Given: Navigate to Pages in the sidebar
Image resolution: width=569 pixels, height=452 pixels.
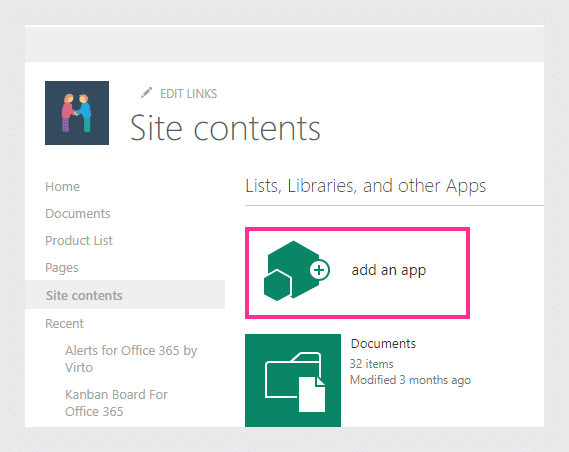Looking at the screenshot, I should 62,268.
